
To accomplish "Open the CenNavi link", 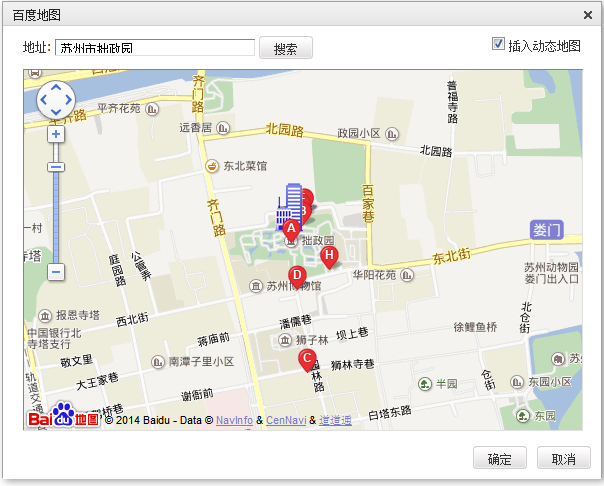I will click(286, 420).
